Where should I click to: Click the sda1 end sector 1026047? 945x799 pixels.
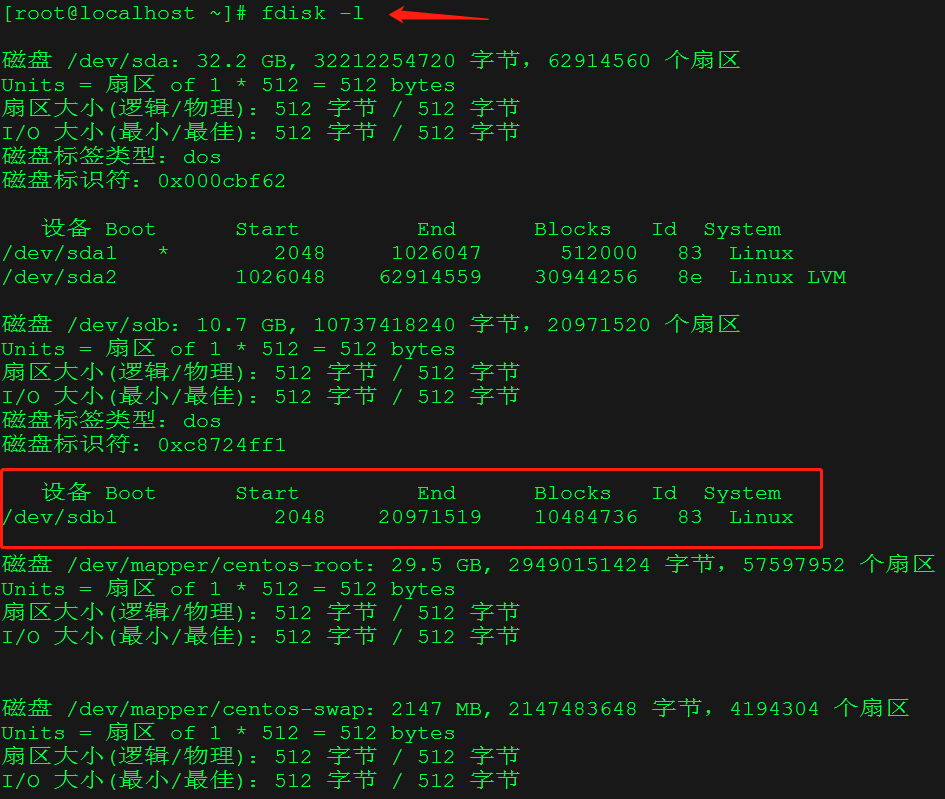tap(436, 253)
